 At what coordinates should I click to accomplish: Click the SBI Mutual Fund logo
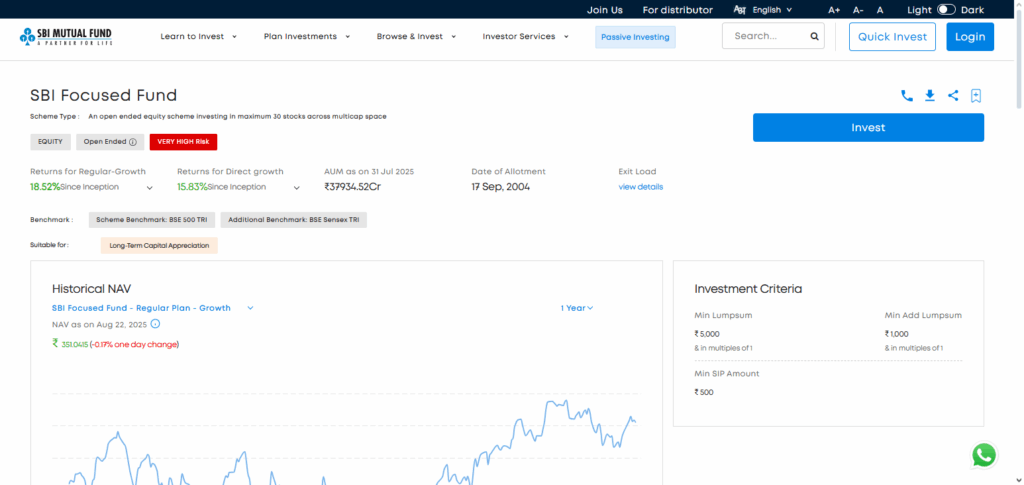point(66,37)
